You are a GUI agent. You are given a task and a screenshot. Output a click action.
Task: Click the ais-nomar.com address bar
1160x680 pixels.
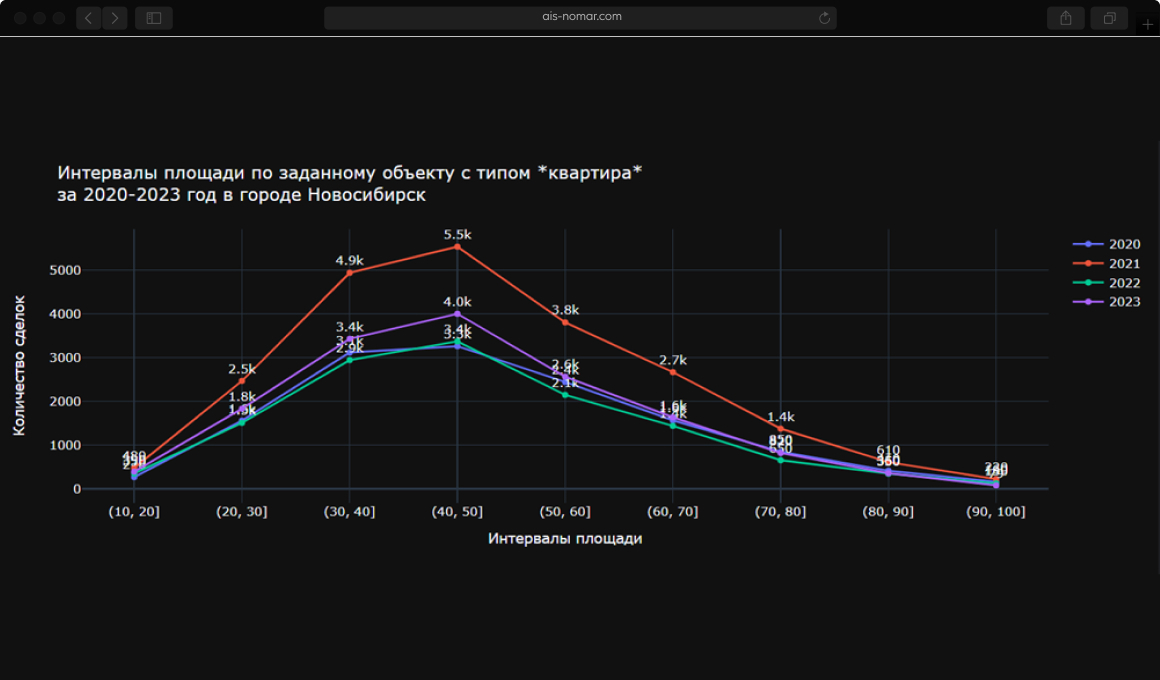point(580,18)
